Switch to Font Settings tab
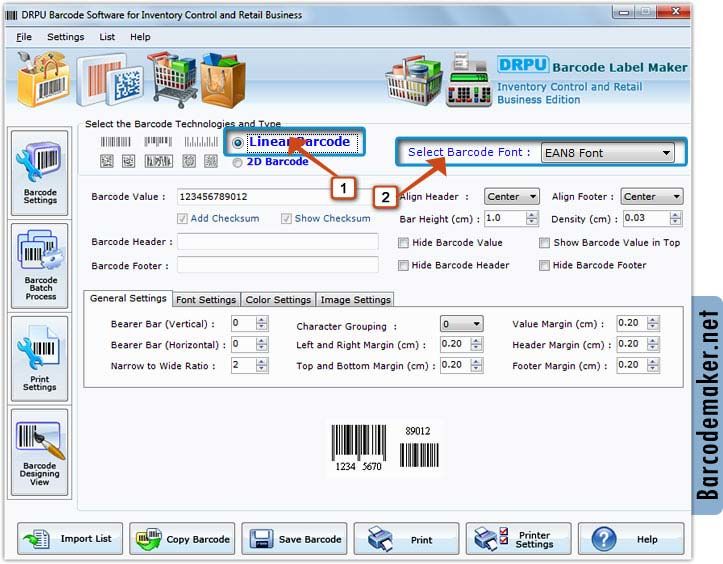Viewport: 723px width, 564px height. pyautogui.click(x=206, y=300)
